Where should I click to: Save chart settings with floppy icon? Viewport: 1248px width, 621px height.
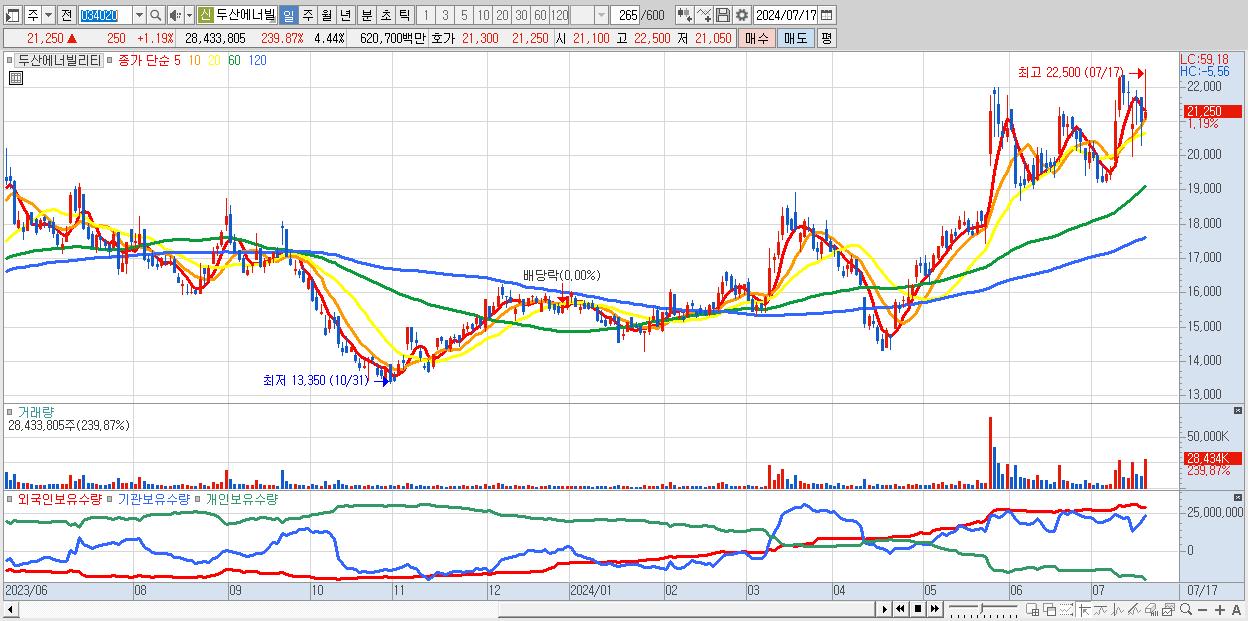coord(723,15)
